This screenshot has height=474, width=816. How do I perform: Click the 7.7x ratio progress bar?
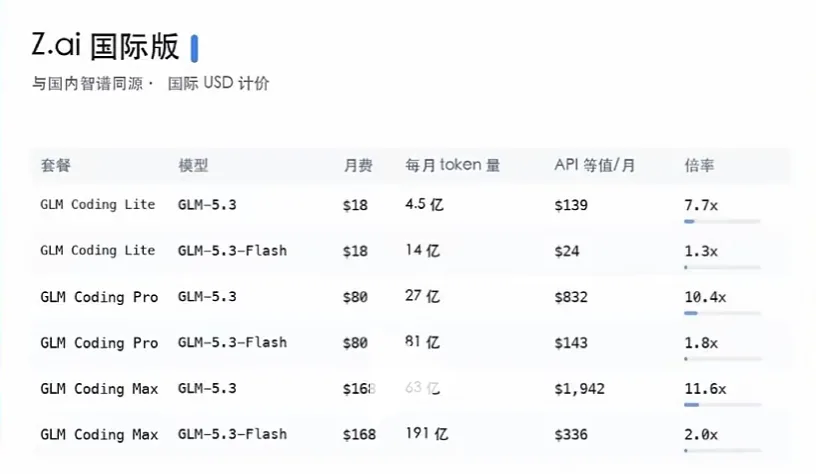722,222
